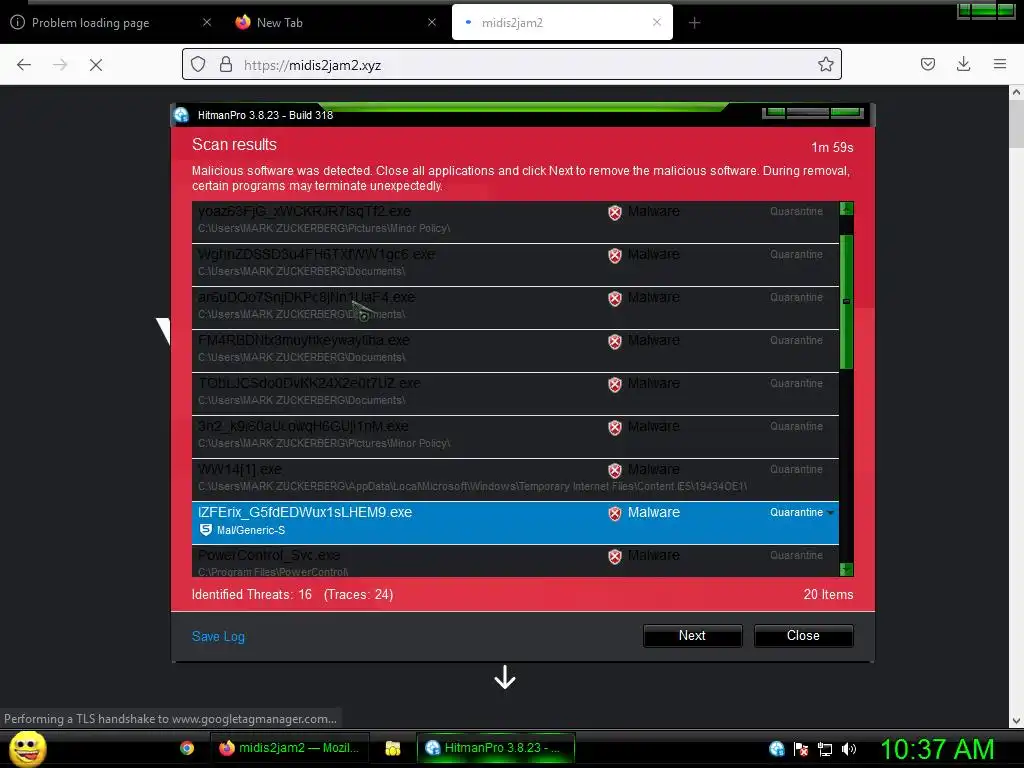
Task: Open Save to Pocket icon
Action: click(x=927, y=64)
